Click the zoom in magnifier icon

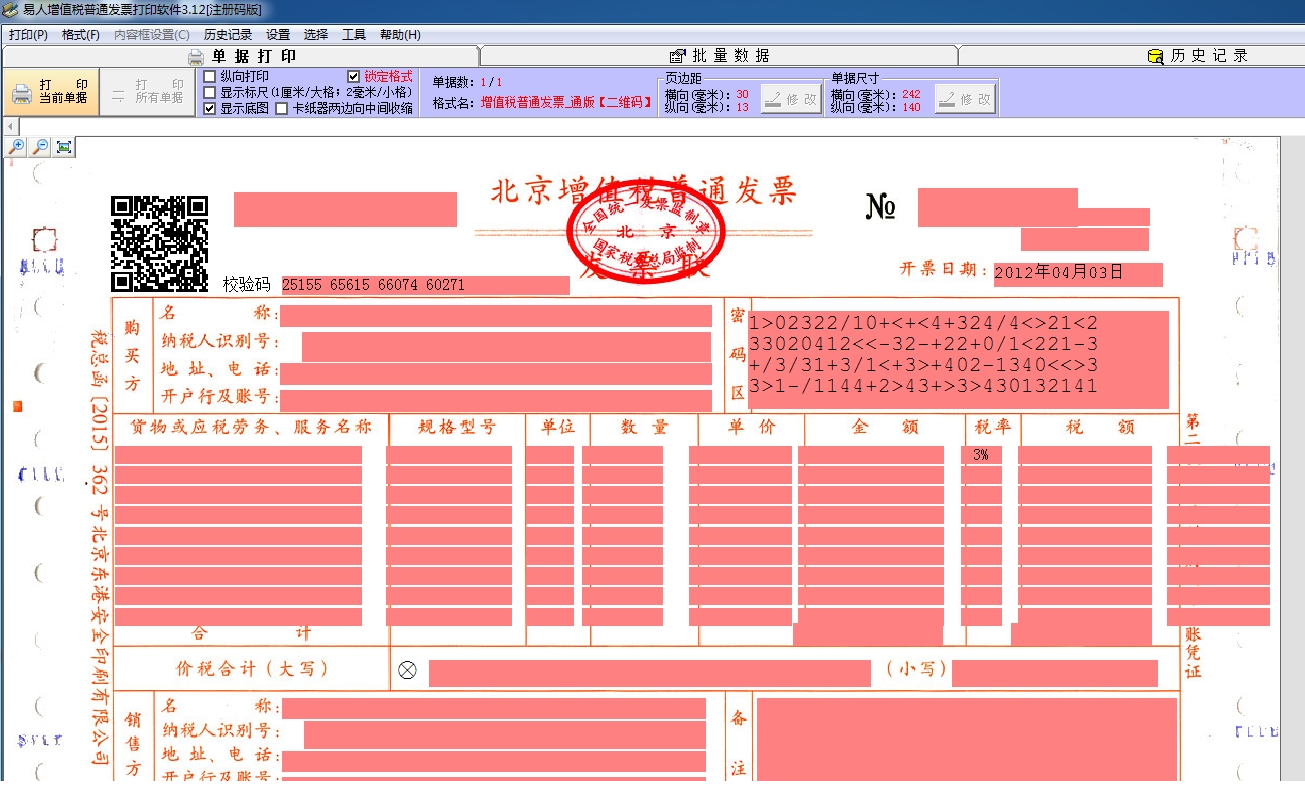16,147
